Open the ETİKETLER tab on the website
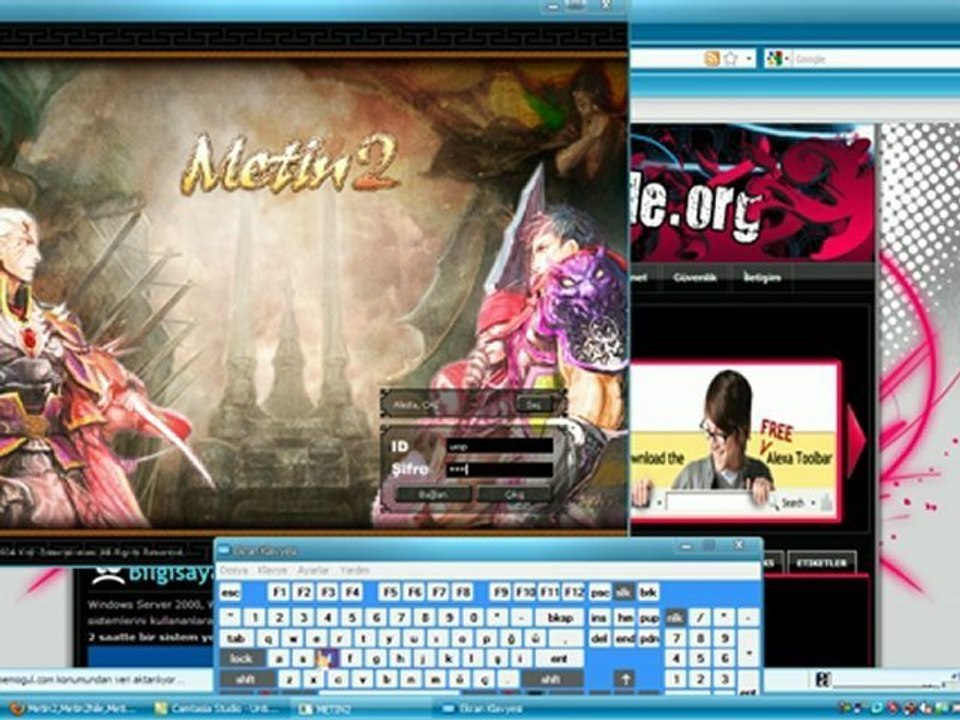Screen dimensions: 960x720 tap(821, 563)
